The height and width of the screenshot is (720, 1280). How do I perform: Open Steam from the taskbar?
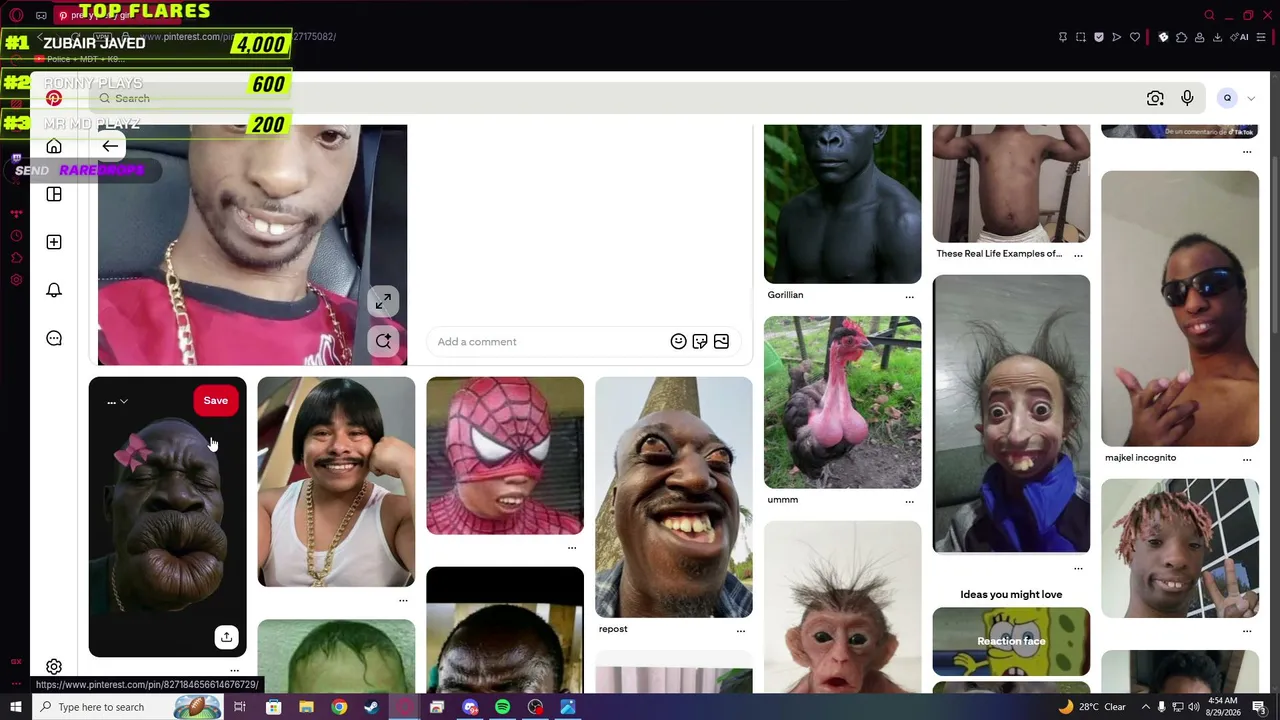pos(371,707)
